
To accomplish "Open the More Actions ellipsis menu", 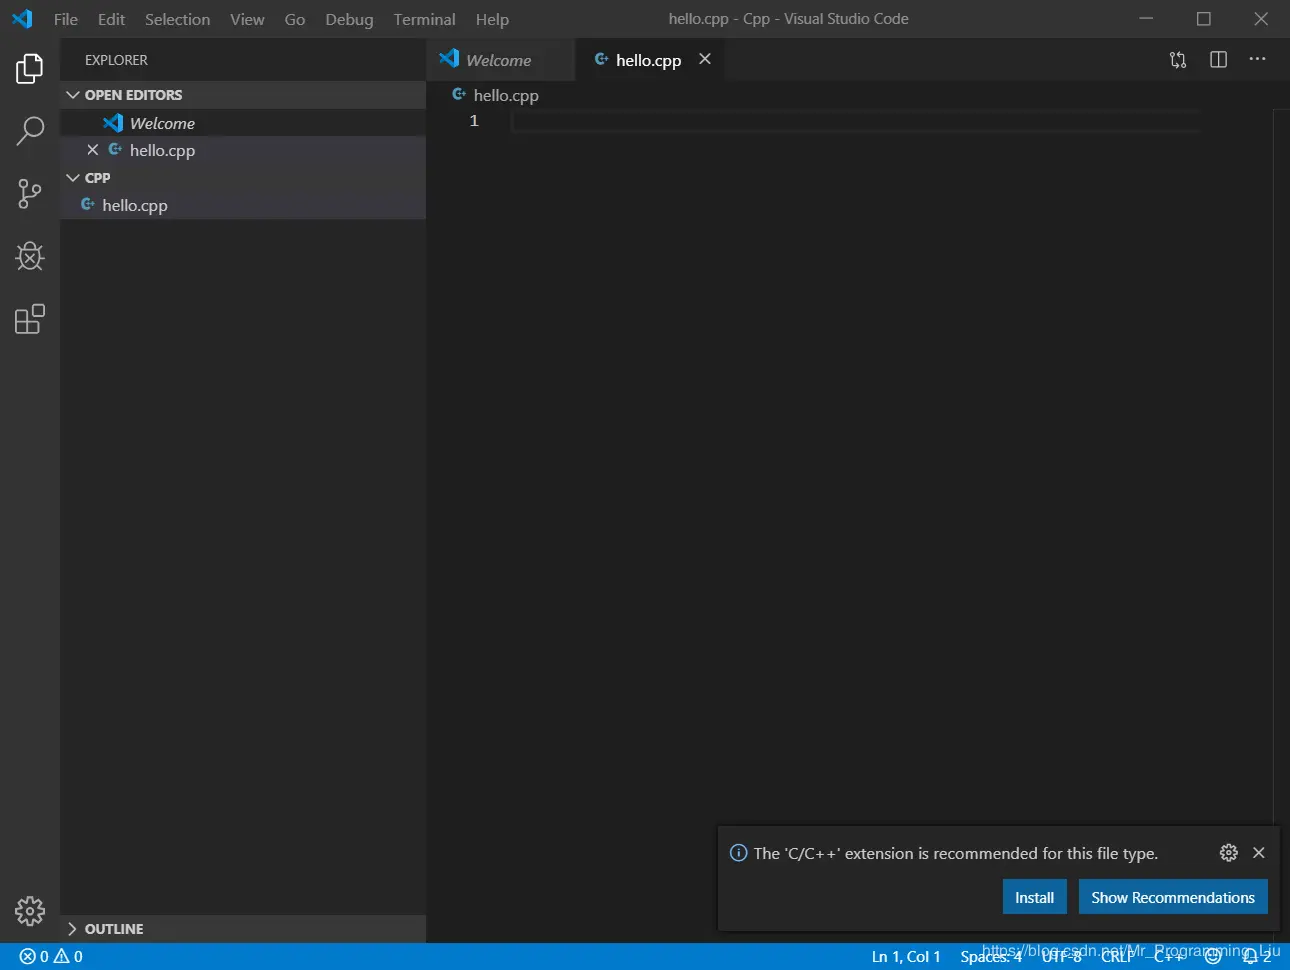I will (1257, 60).
